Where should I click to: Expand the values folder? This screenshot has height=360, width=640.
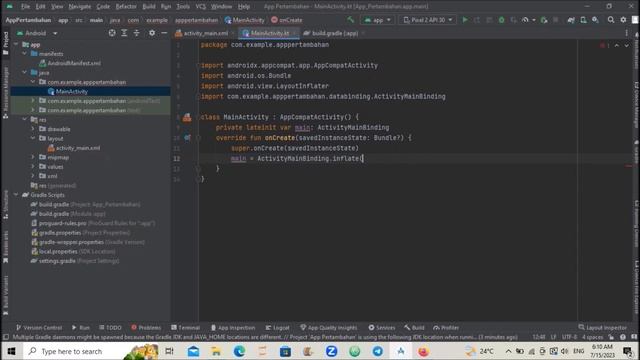33,167
